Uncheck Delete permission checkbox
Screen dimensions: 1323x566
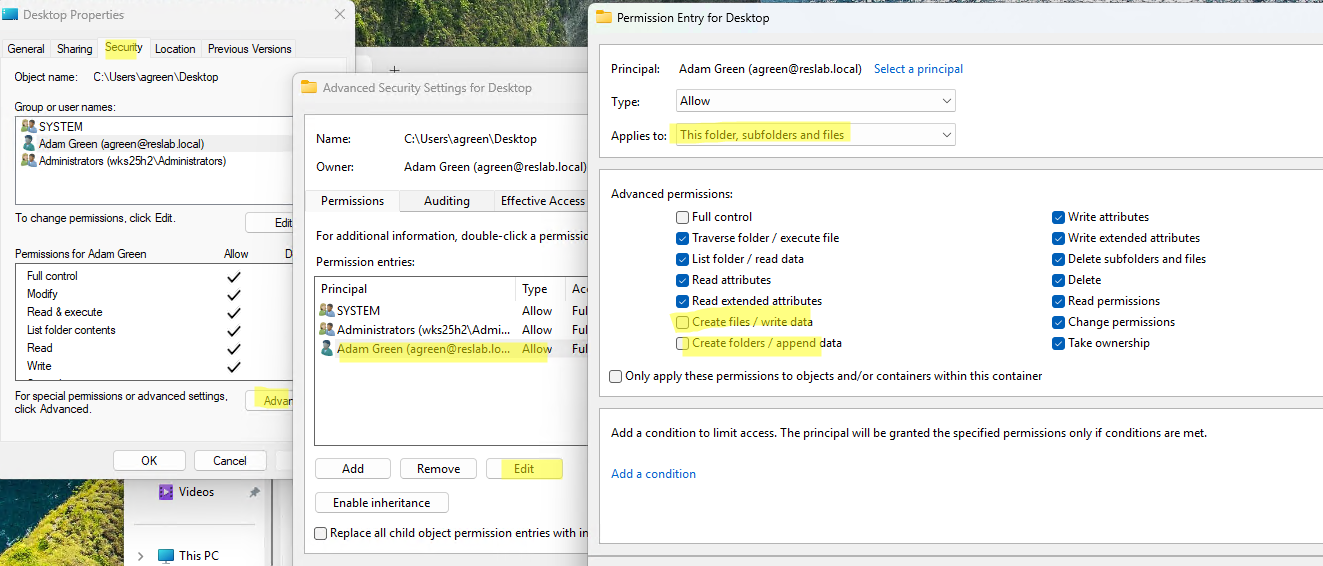(1058, 280)
